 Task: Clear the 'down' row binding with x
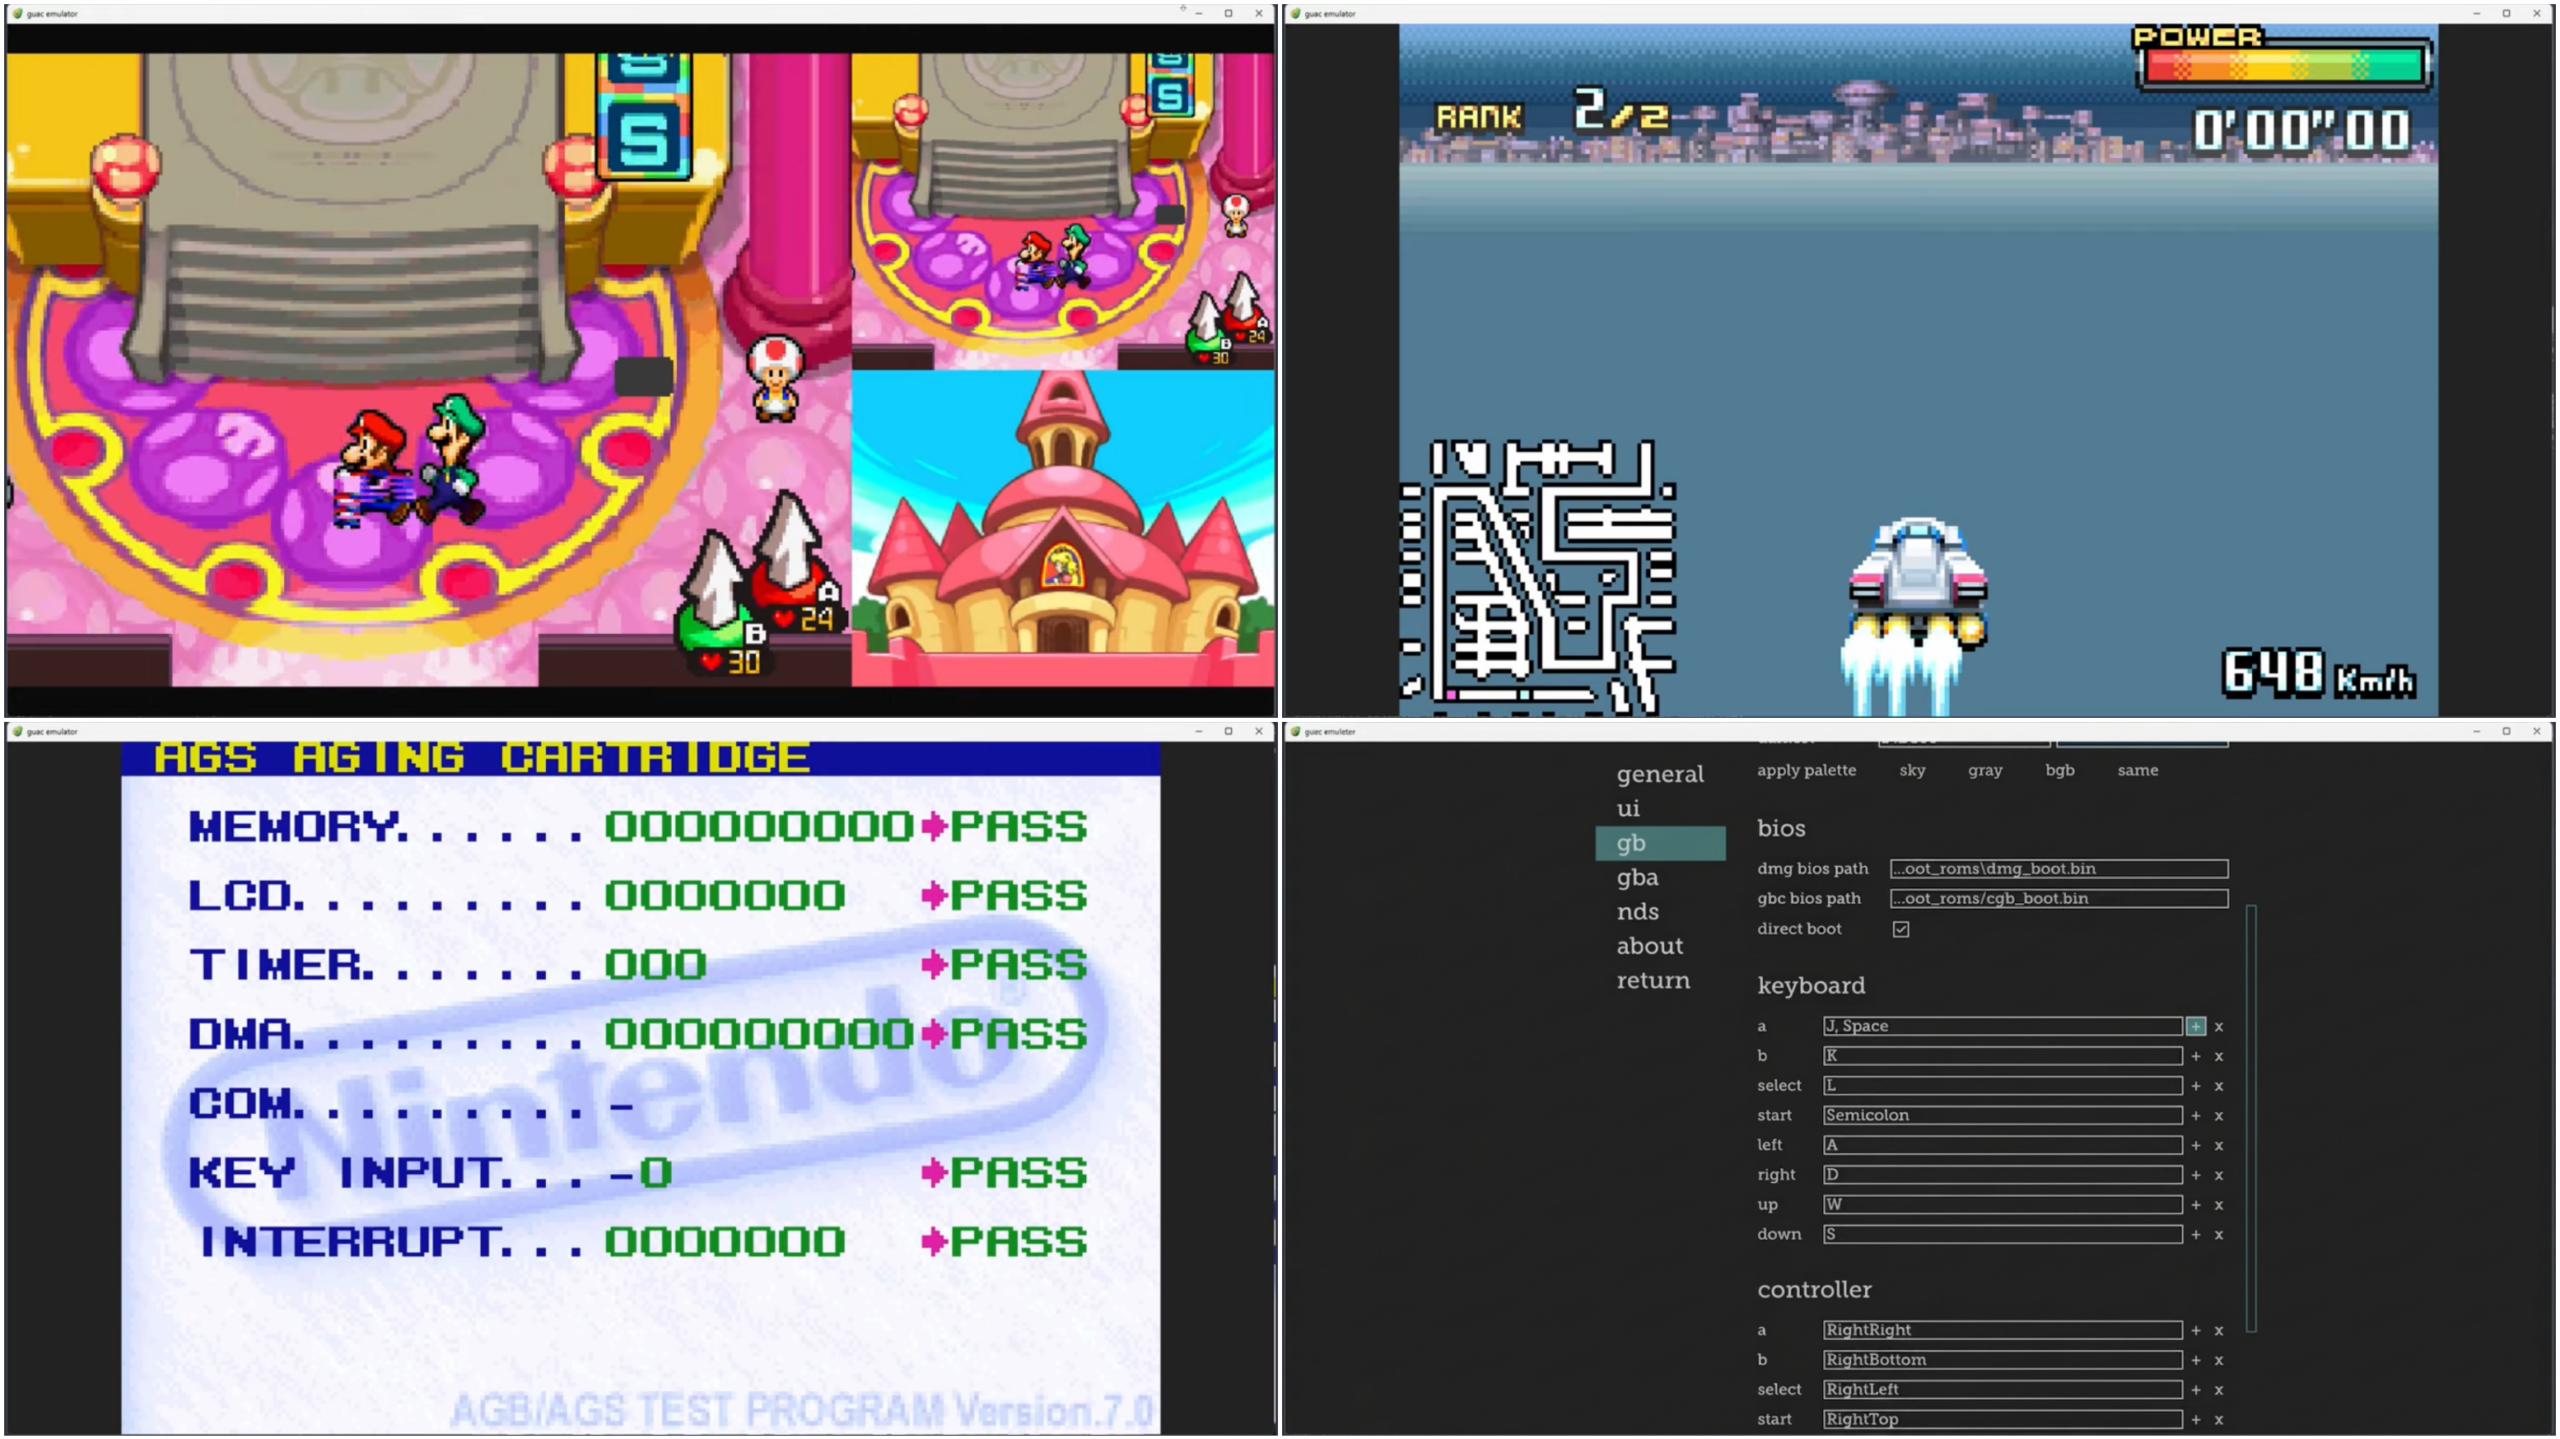point(2218,1235)
